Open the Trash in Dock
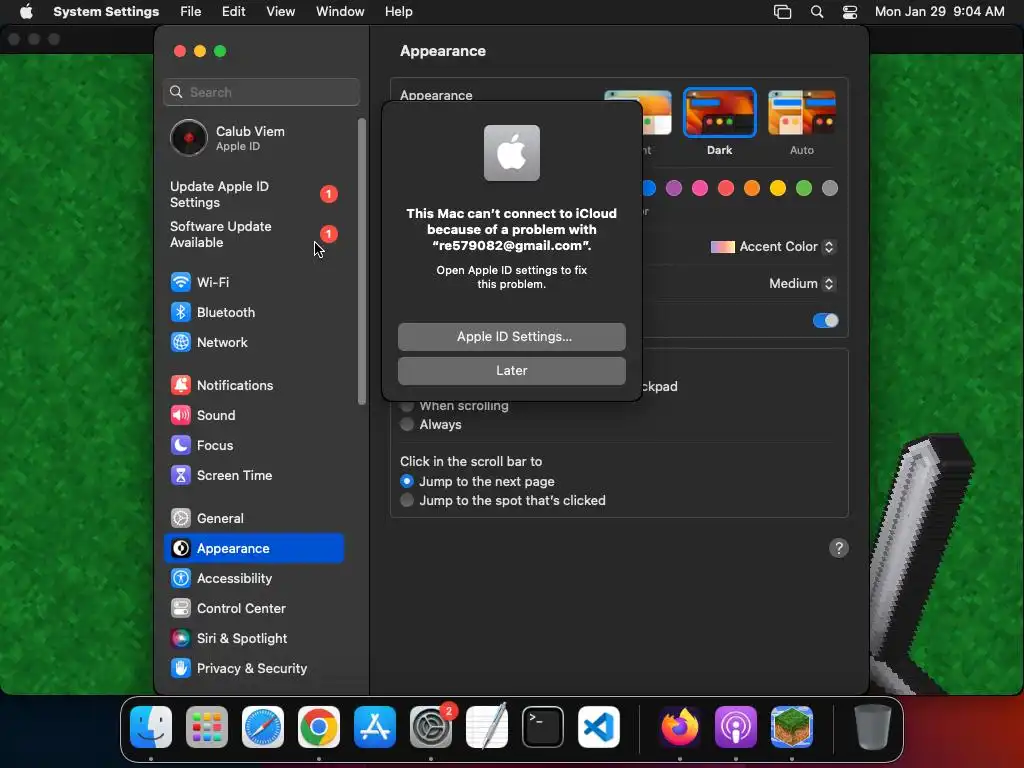Screen dimensions: 1024x768 [x=872, y=727]
